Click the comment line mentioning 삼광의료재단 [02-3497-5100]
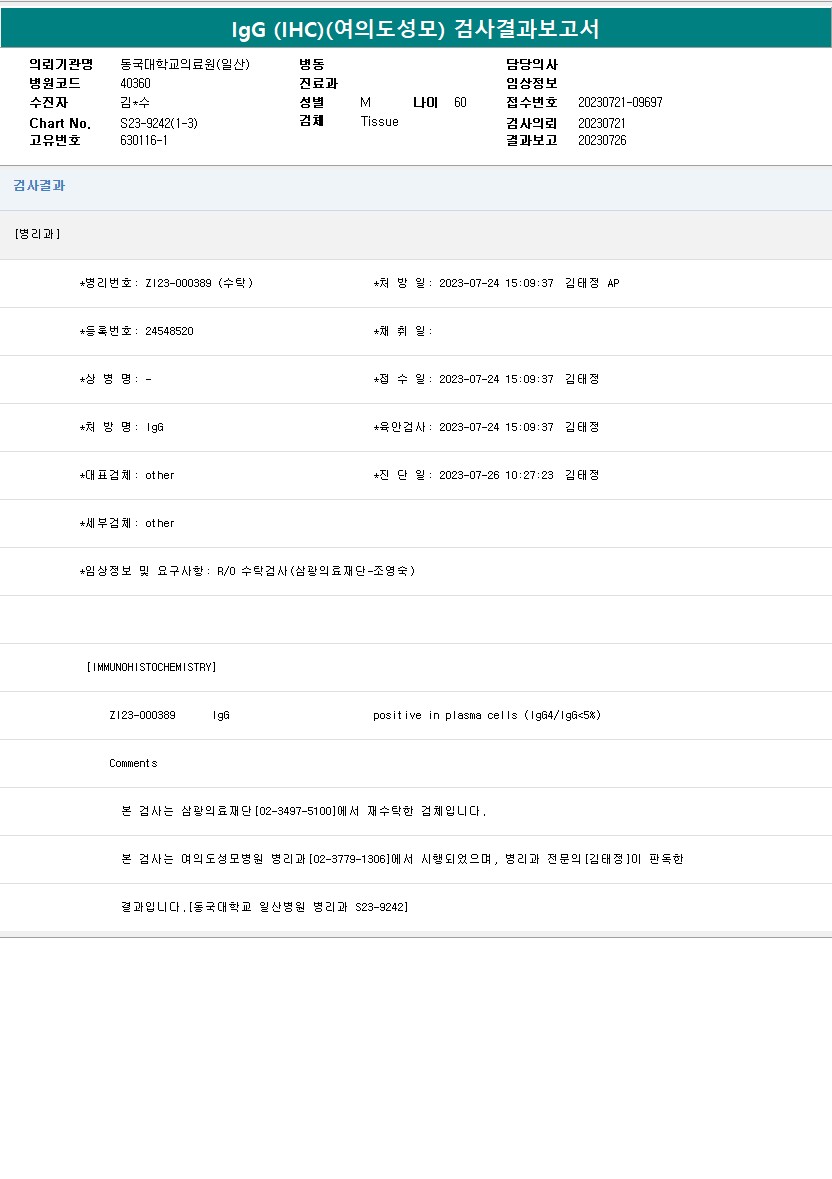 304,812
